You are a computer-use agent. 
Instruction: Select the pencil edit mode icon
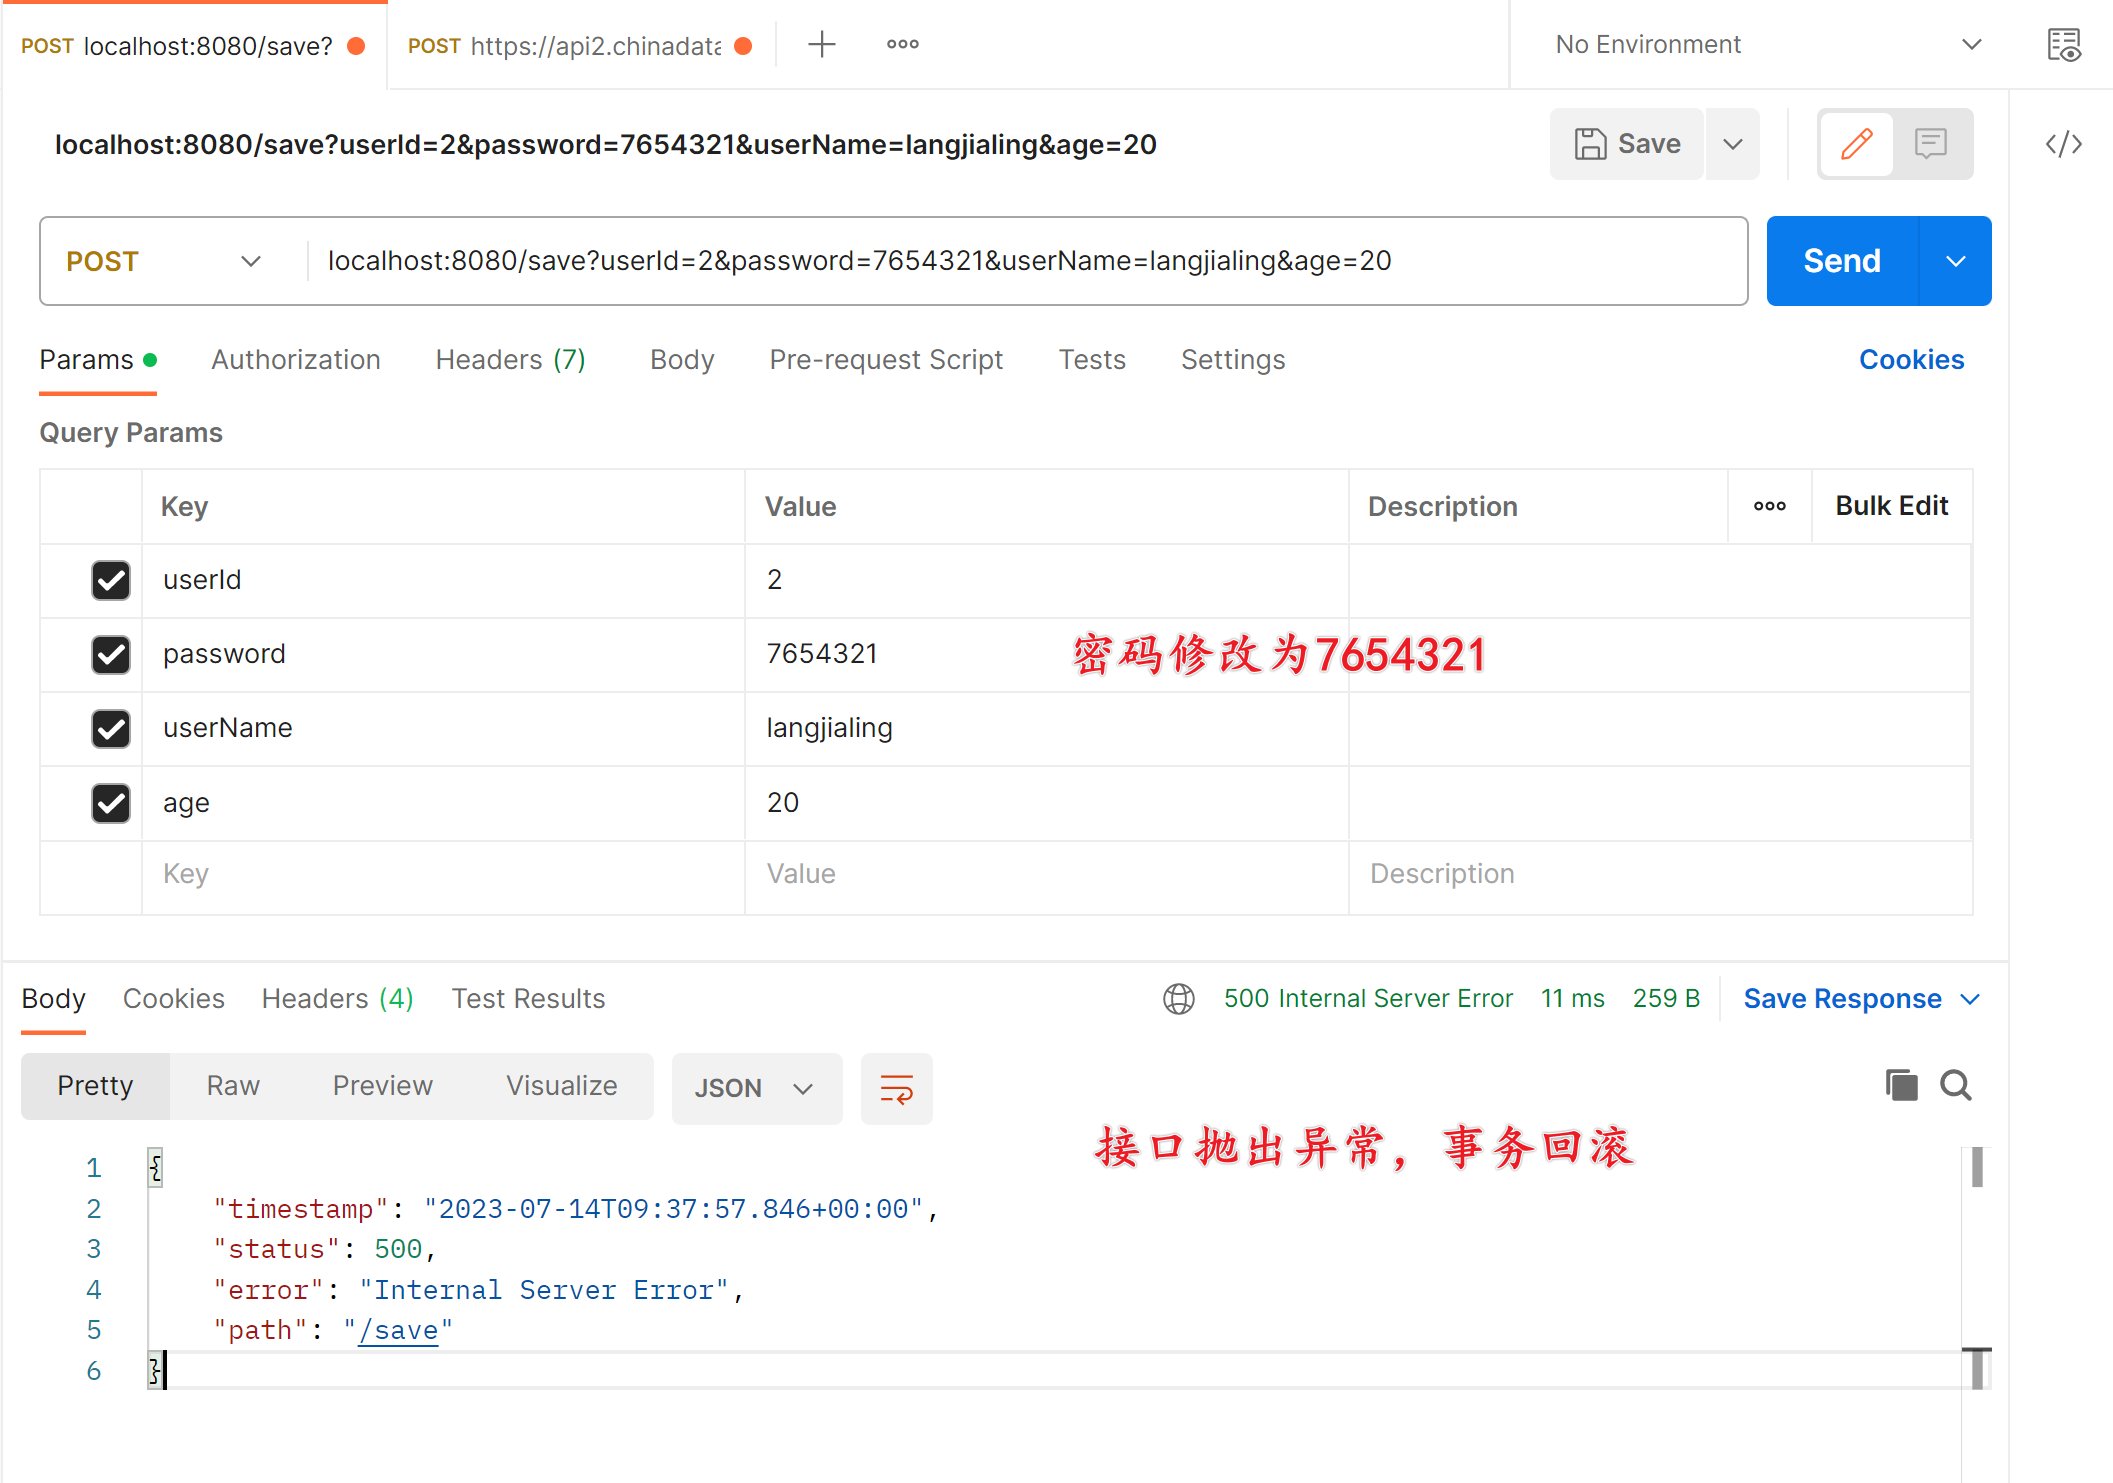pos(1857,144)
